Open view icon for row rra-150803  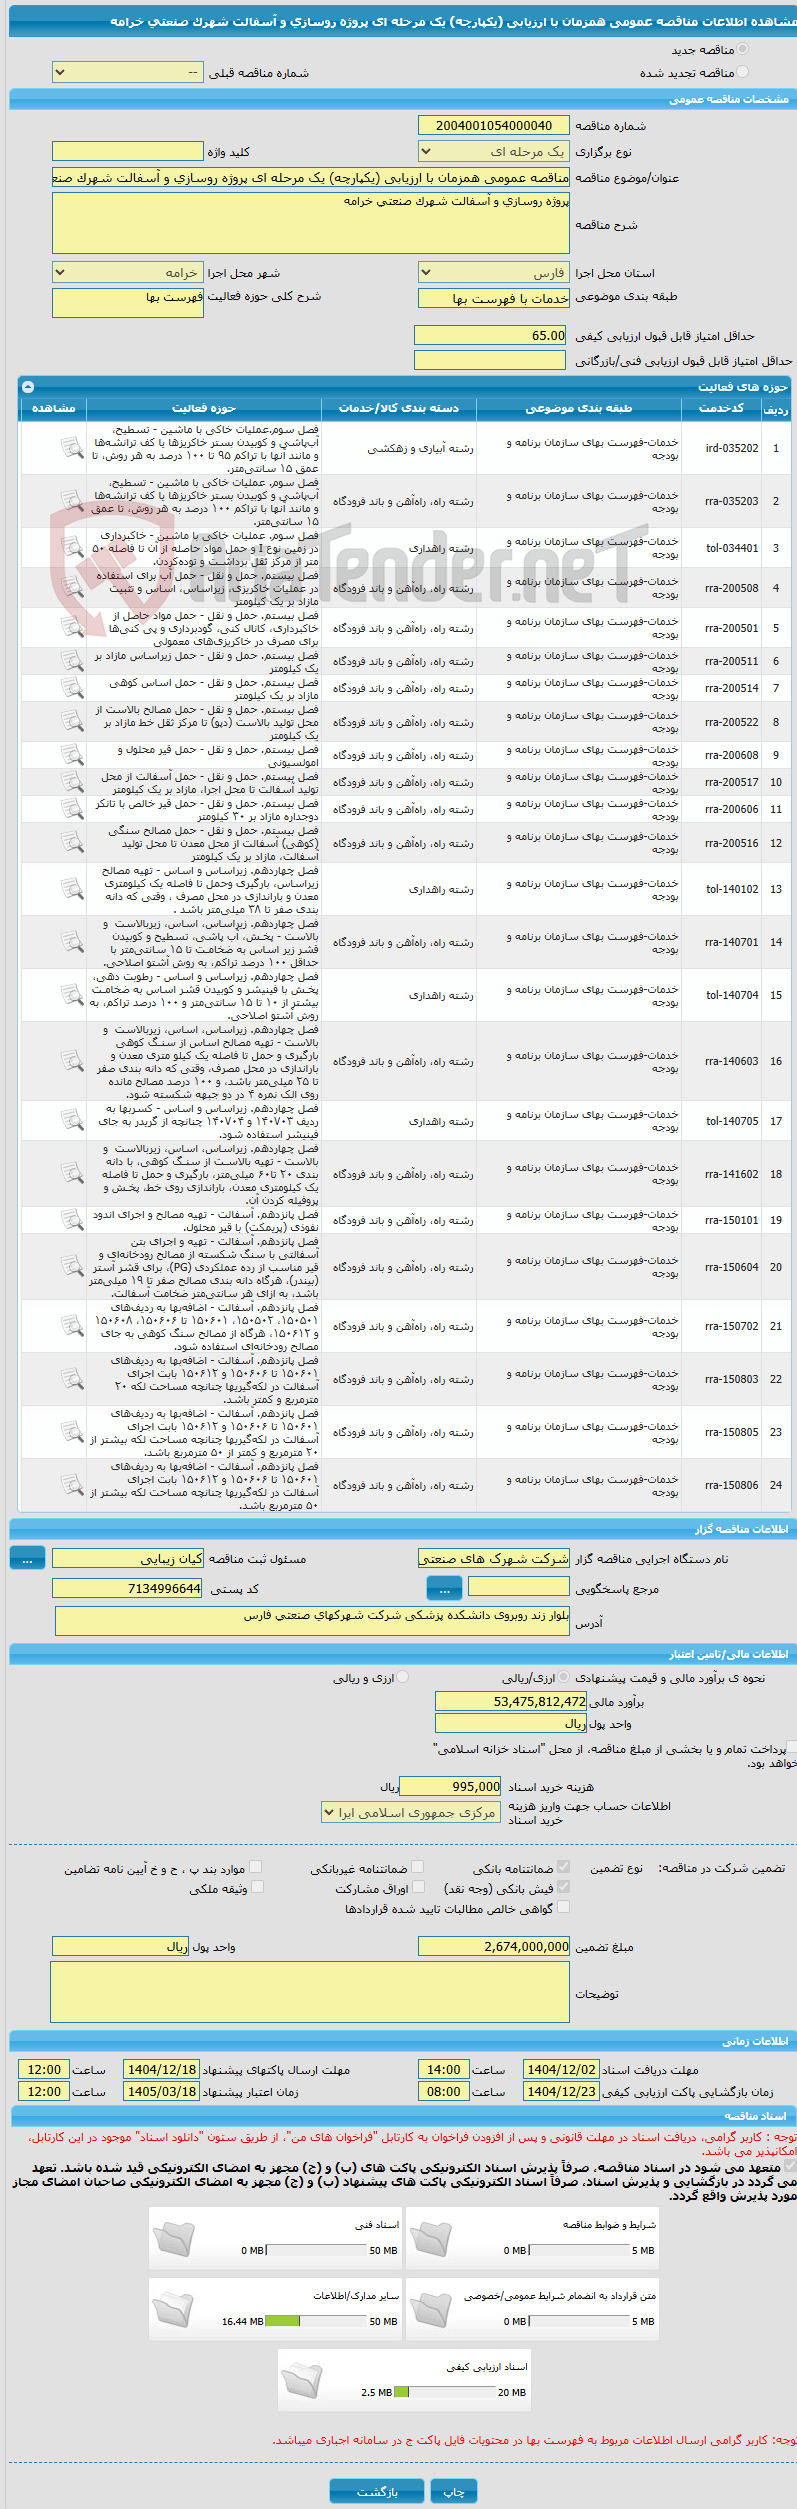point(71,1378)
